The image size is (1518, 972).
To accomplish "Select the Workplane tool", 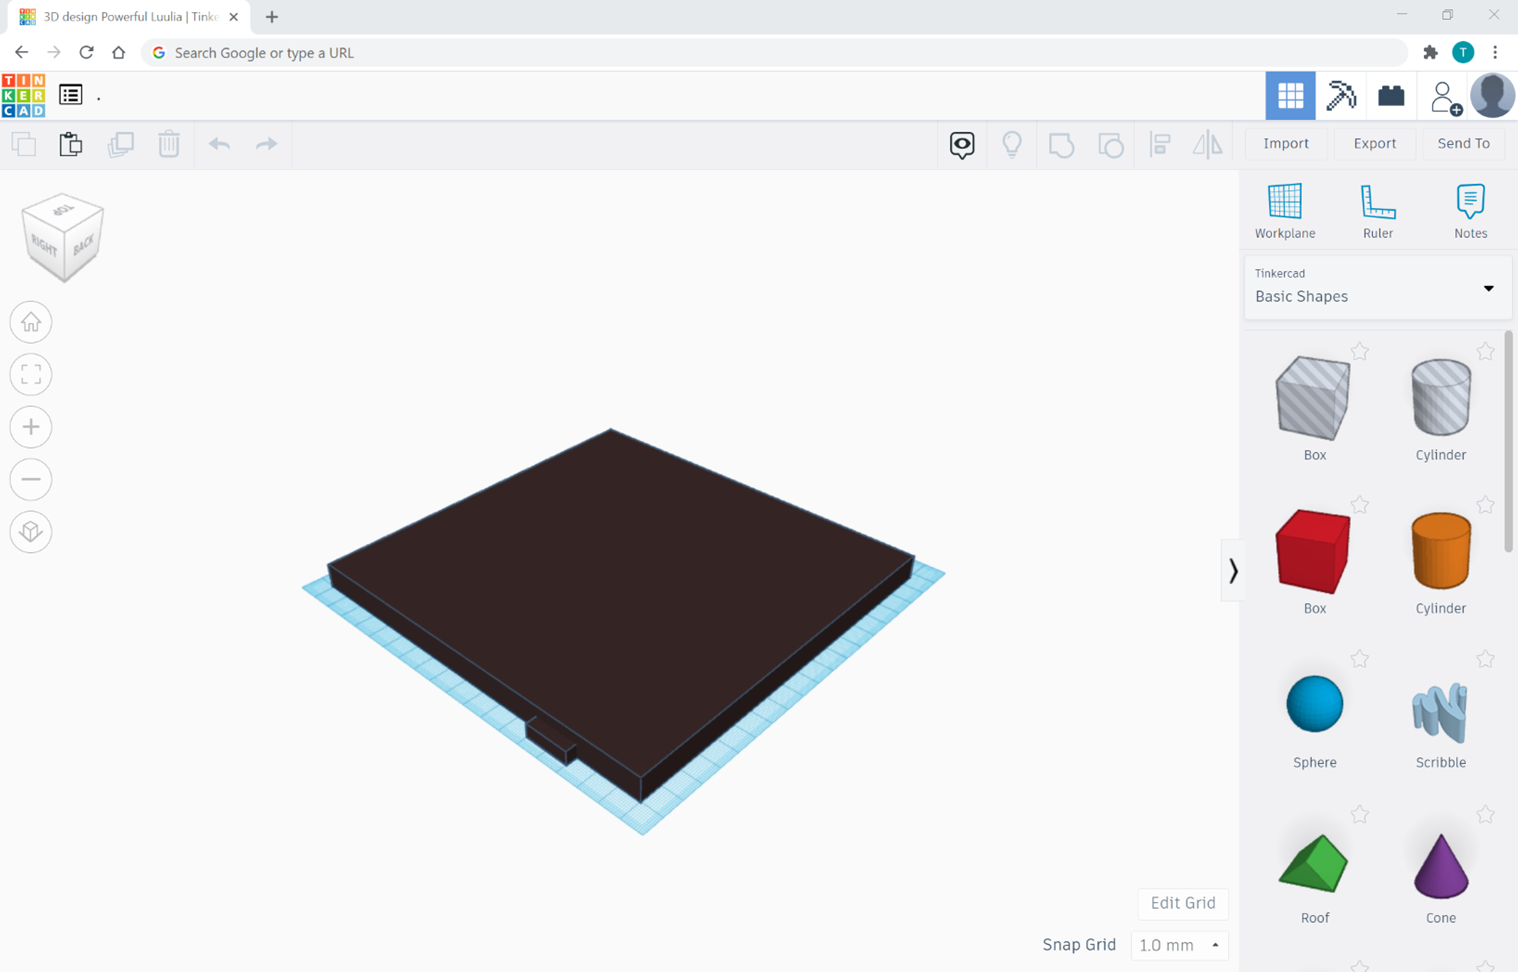I will coord(1285,211).
